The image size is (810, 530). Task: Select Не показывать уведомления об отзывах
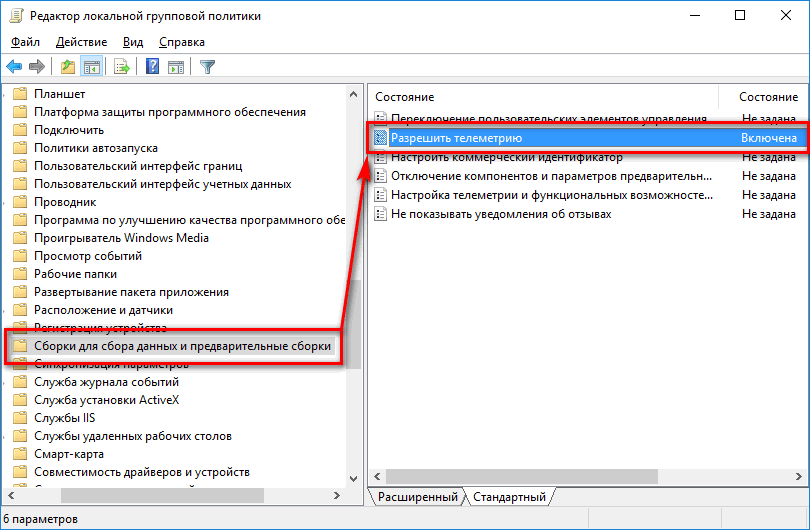pos(501,214)
